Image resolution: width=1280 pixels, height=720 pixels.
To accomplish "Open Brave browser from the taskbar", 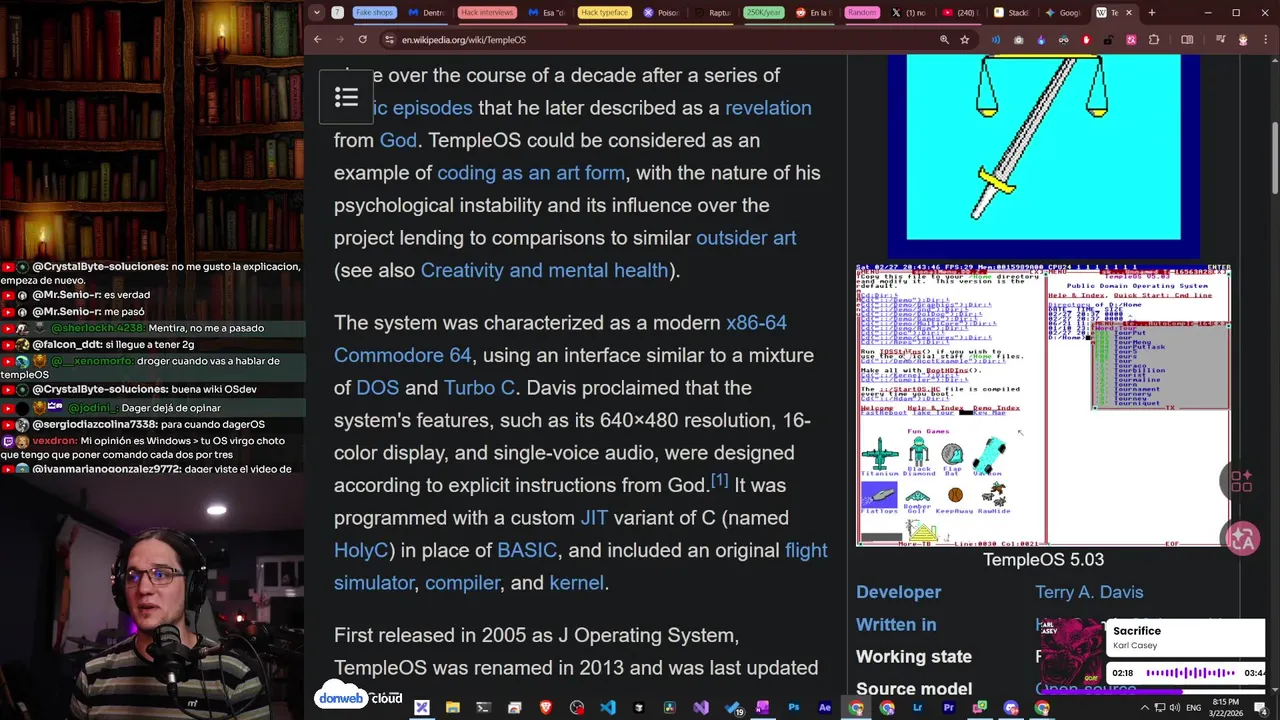I will coord(545,708).
